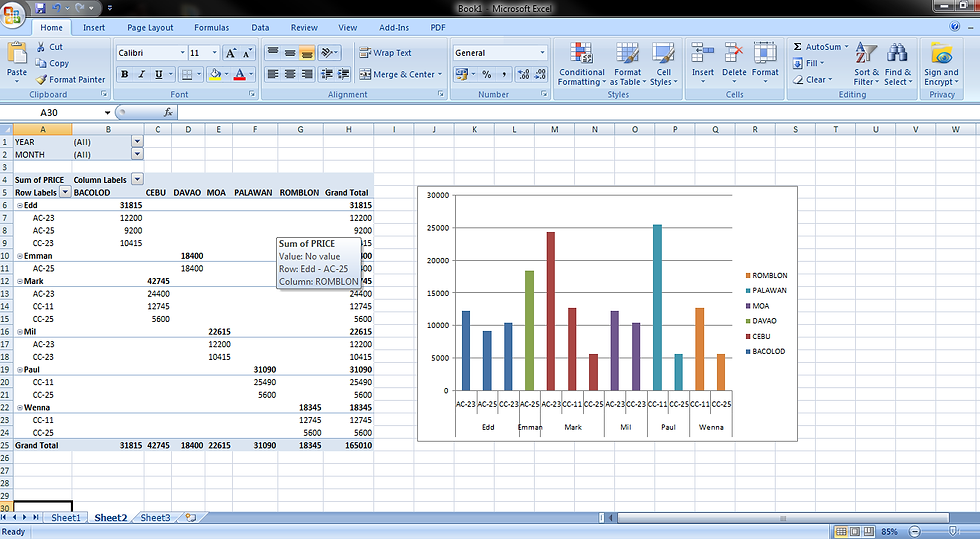The image size is (980, 539).
Task: Decrease font size with shrink A icon
Action: coord(248,53)
